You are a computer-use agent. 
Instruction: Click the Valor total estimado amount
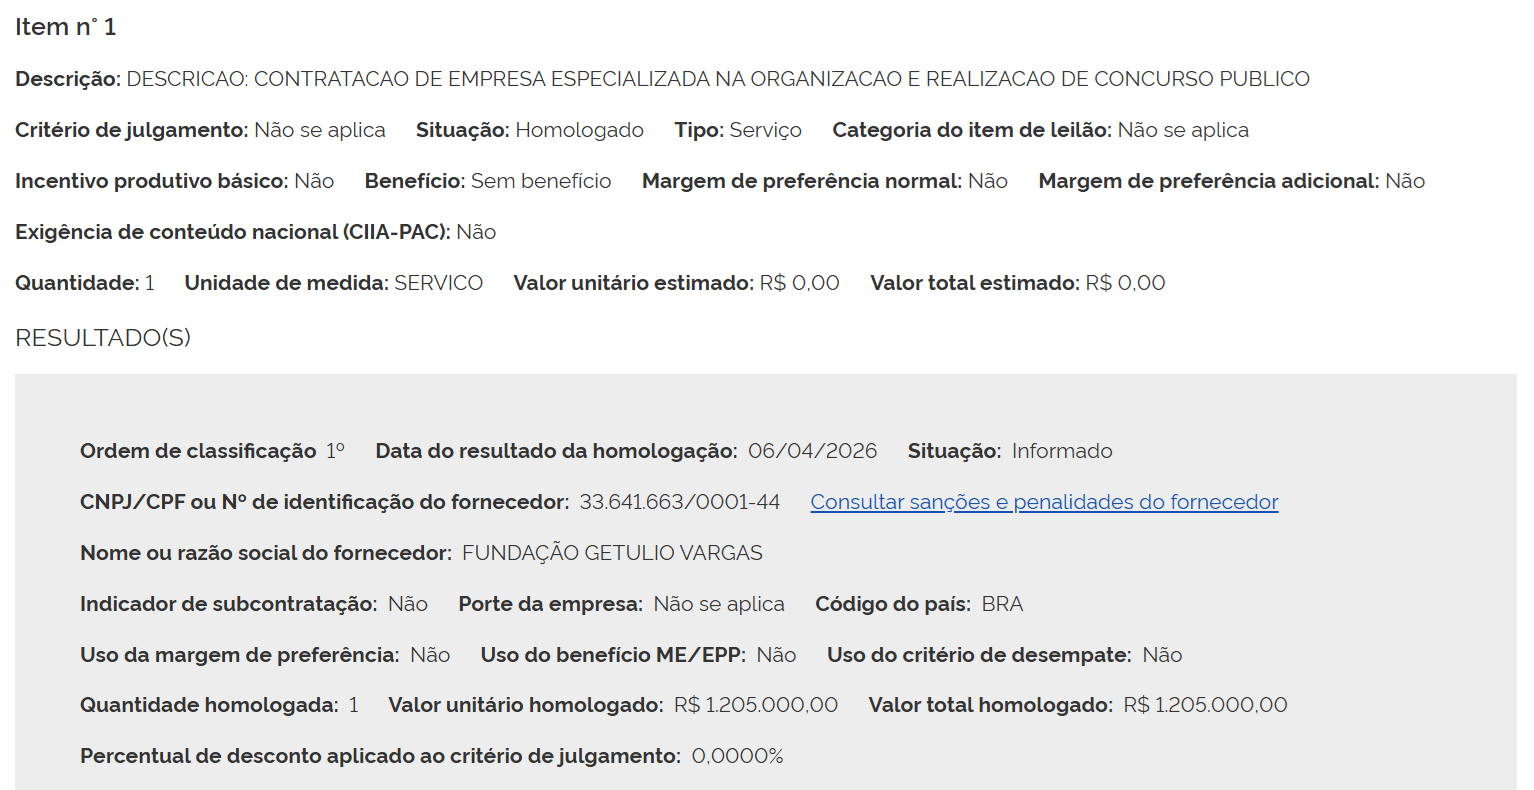[1125, 283]
